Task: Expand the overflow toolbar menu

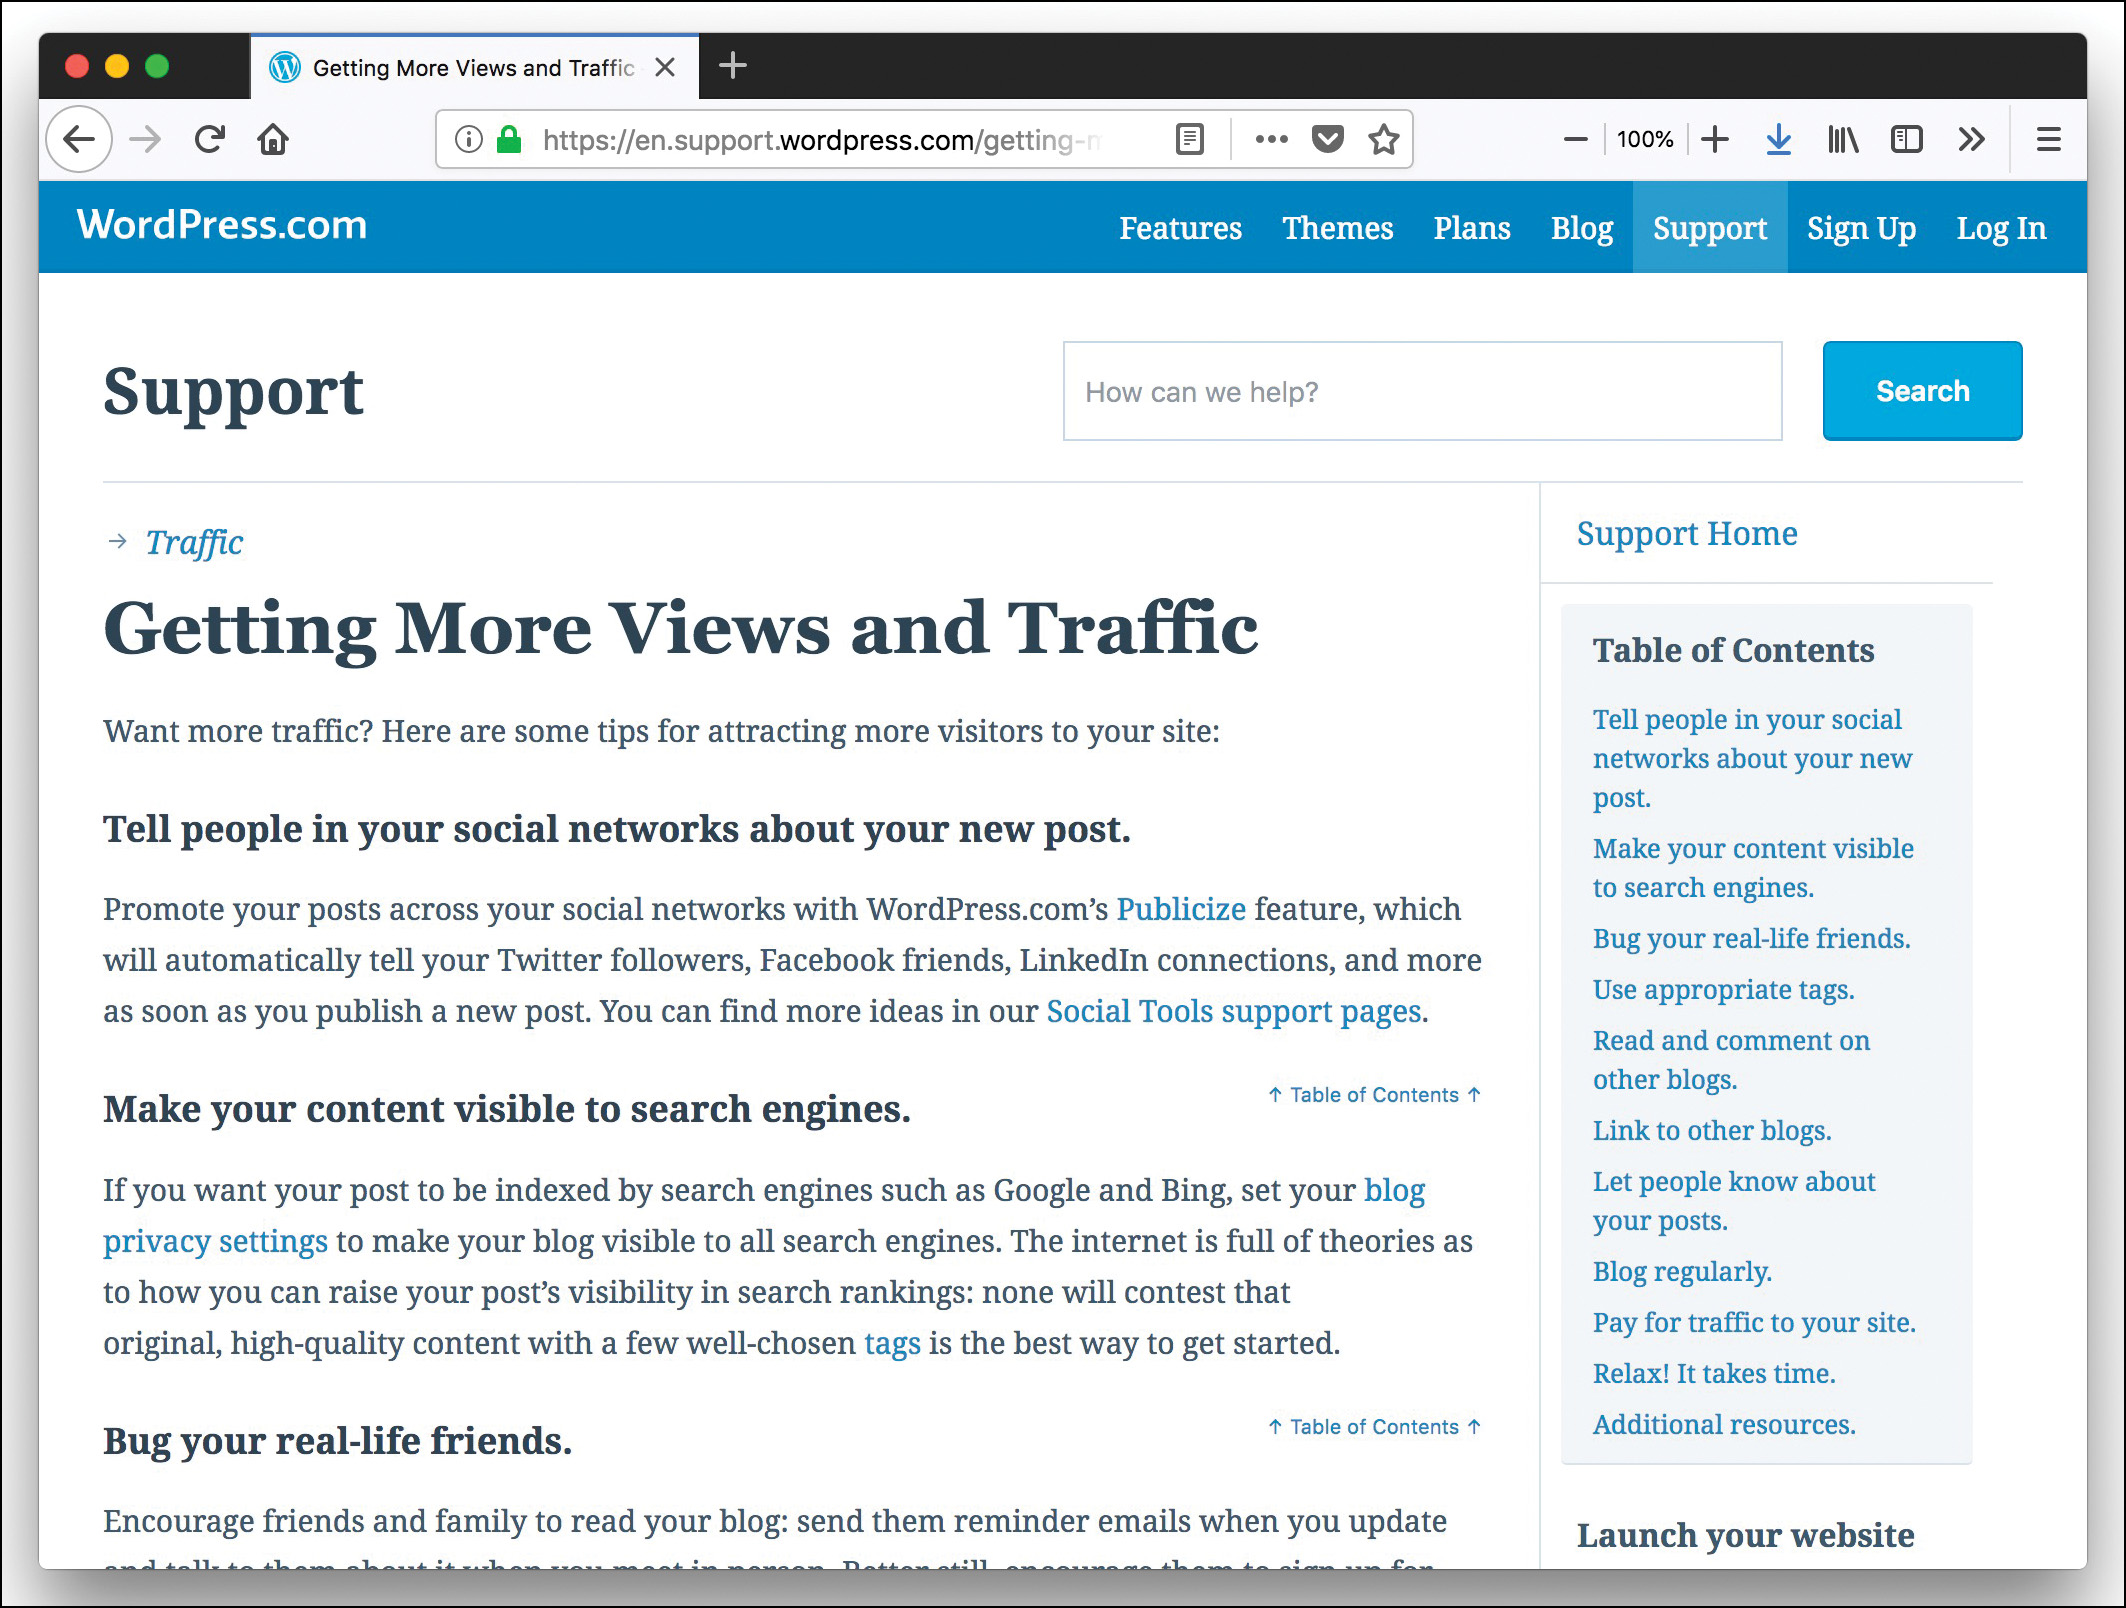Action: (1971, 139)
